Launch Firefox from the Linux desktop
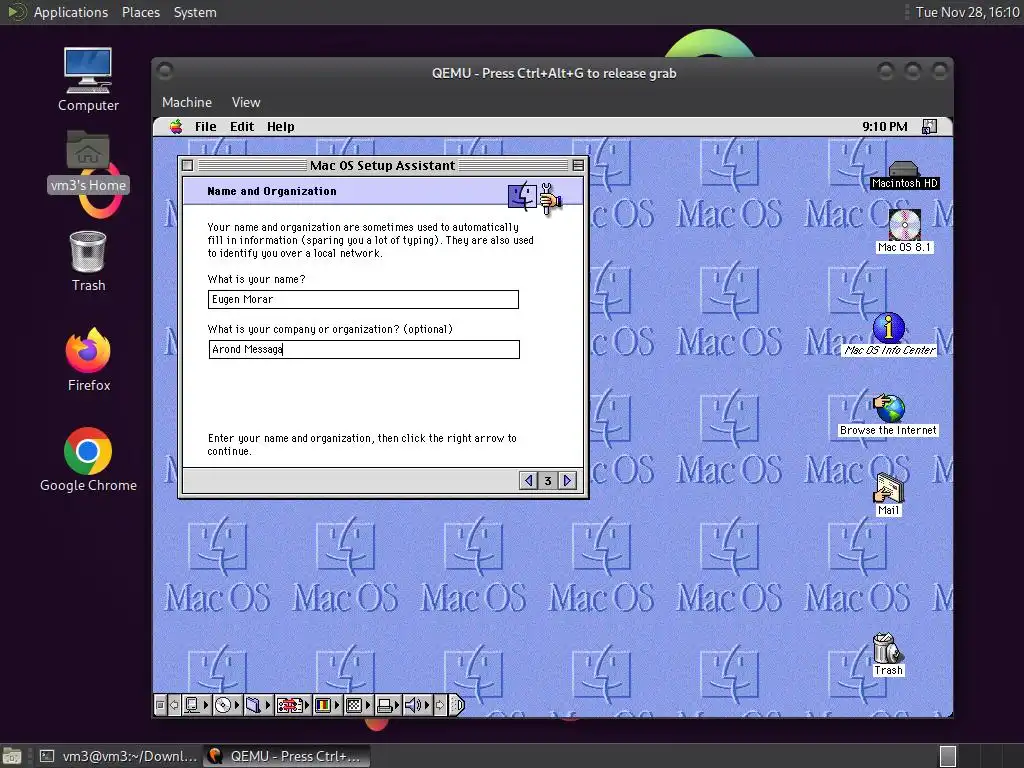Screen dimensions: 1024x768 [x=88, y=360]
